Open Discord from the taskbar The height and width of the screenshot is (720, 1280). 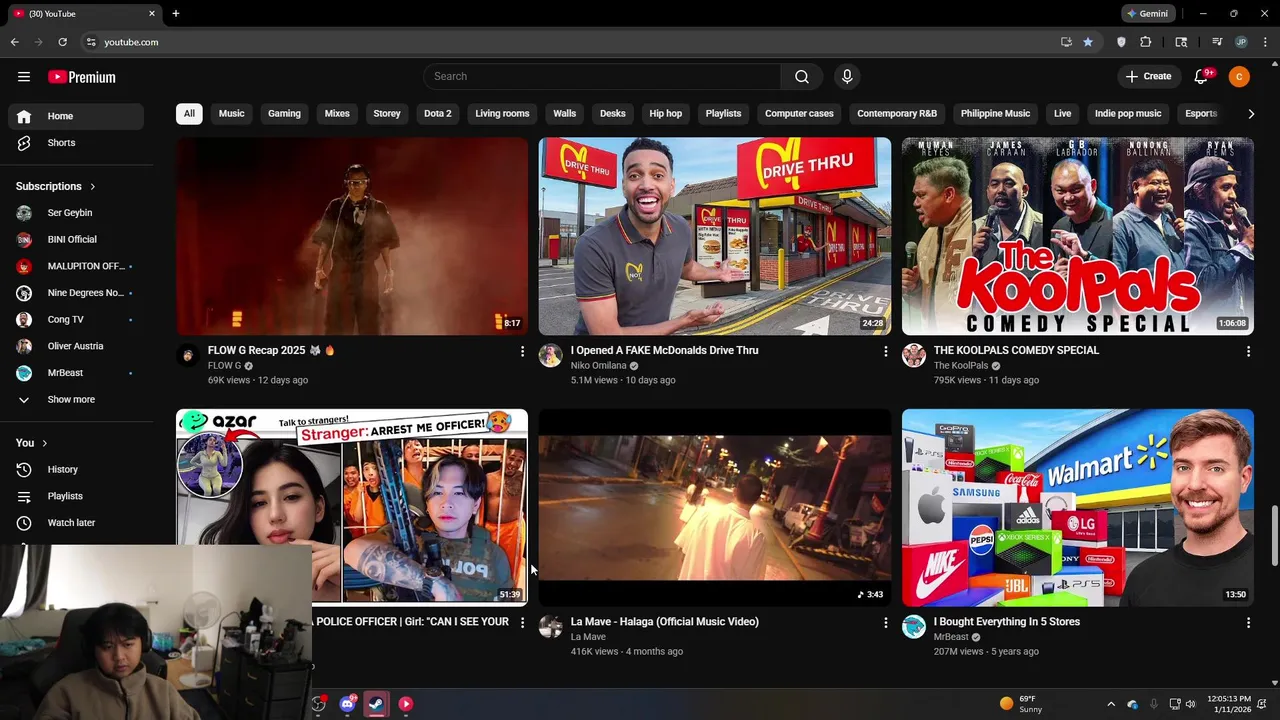(347, 704)
